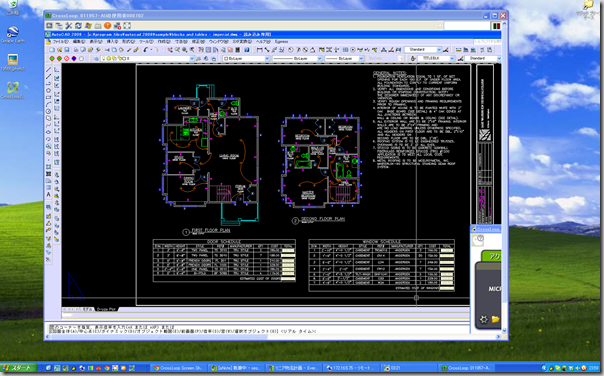Open the TITLEBLK text style dropdown
604x376 pixels.
point(452,59)
